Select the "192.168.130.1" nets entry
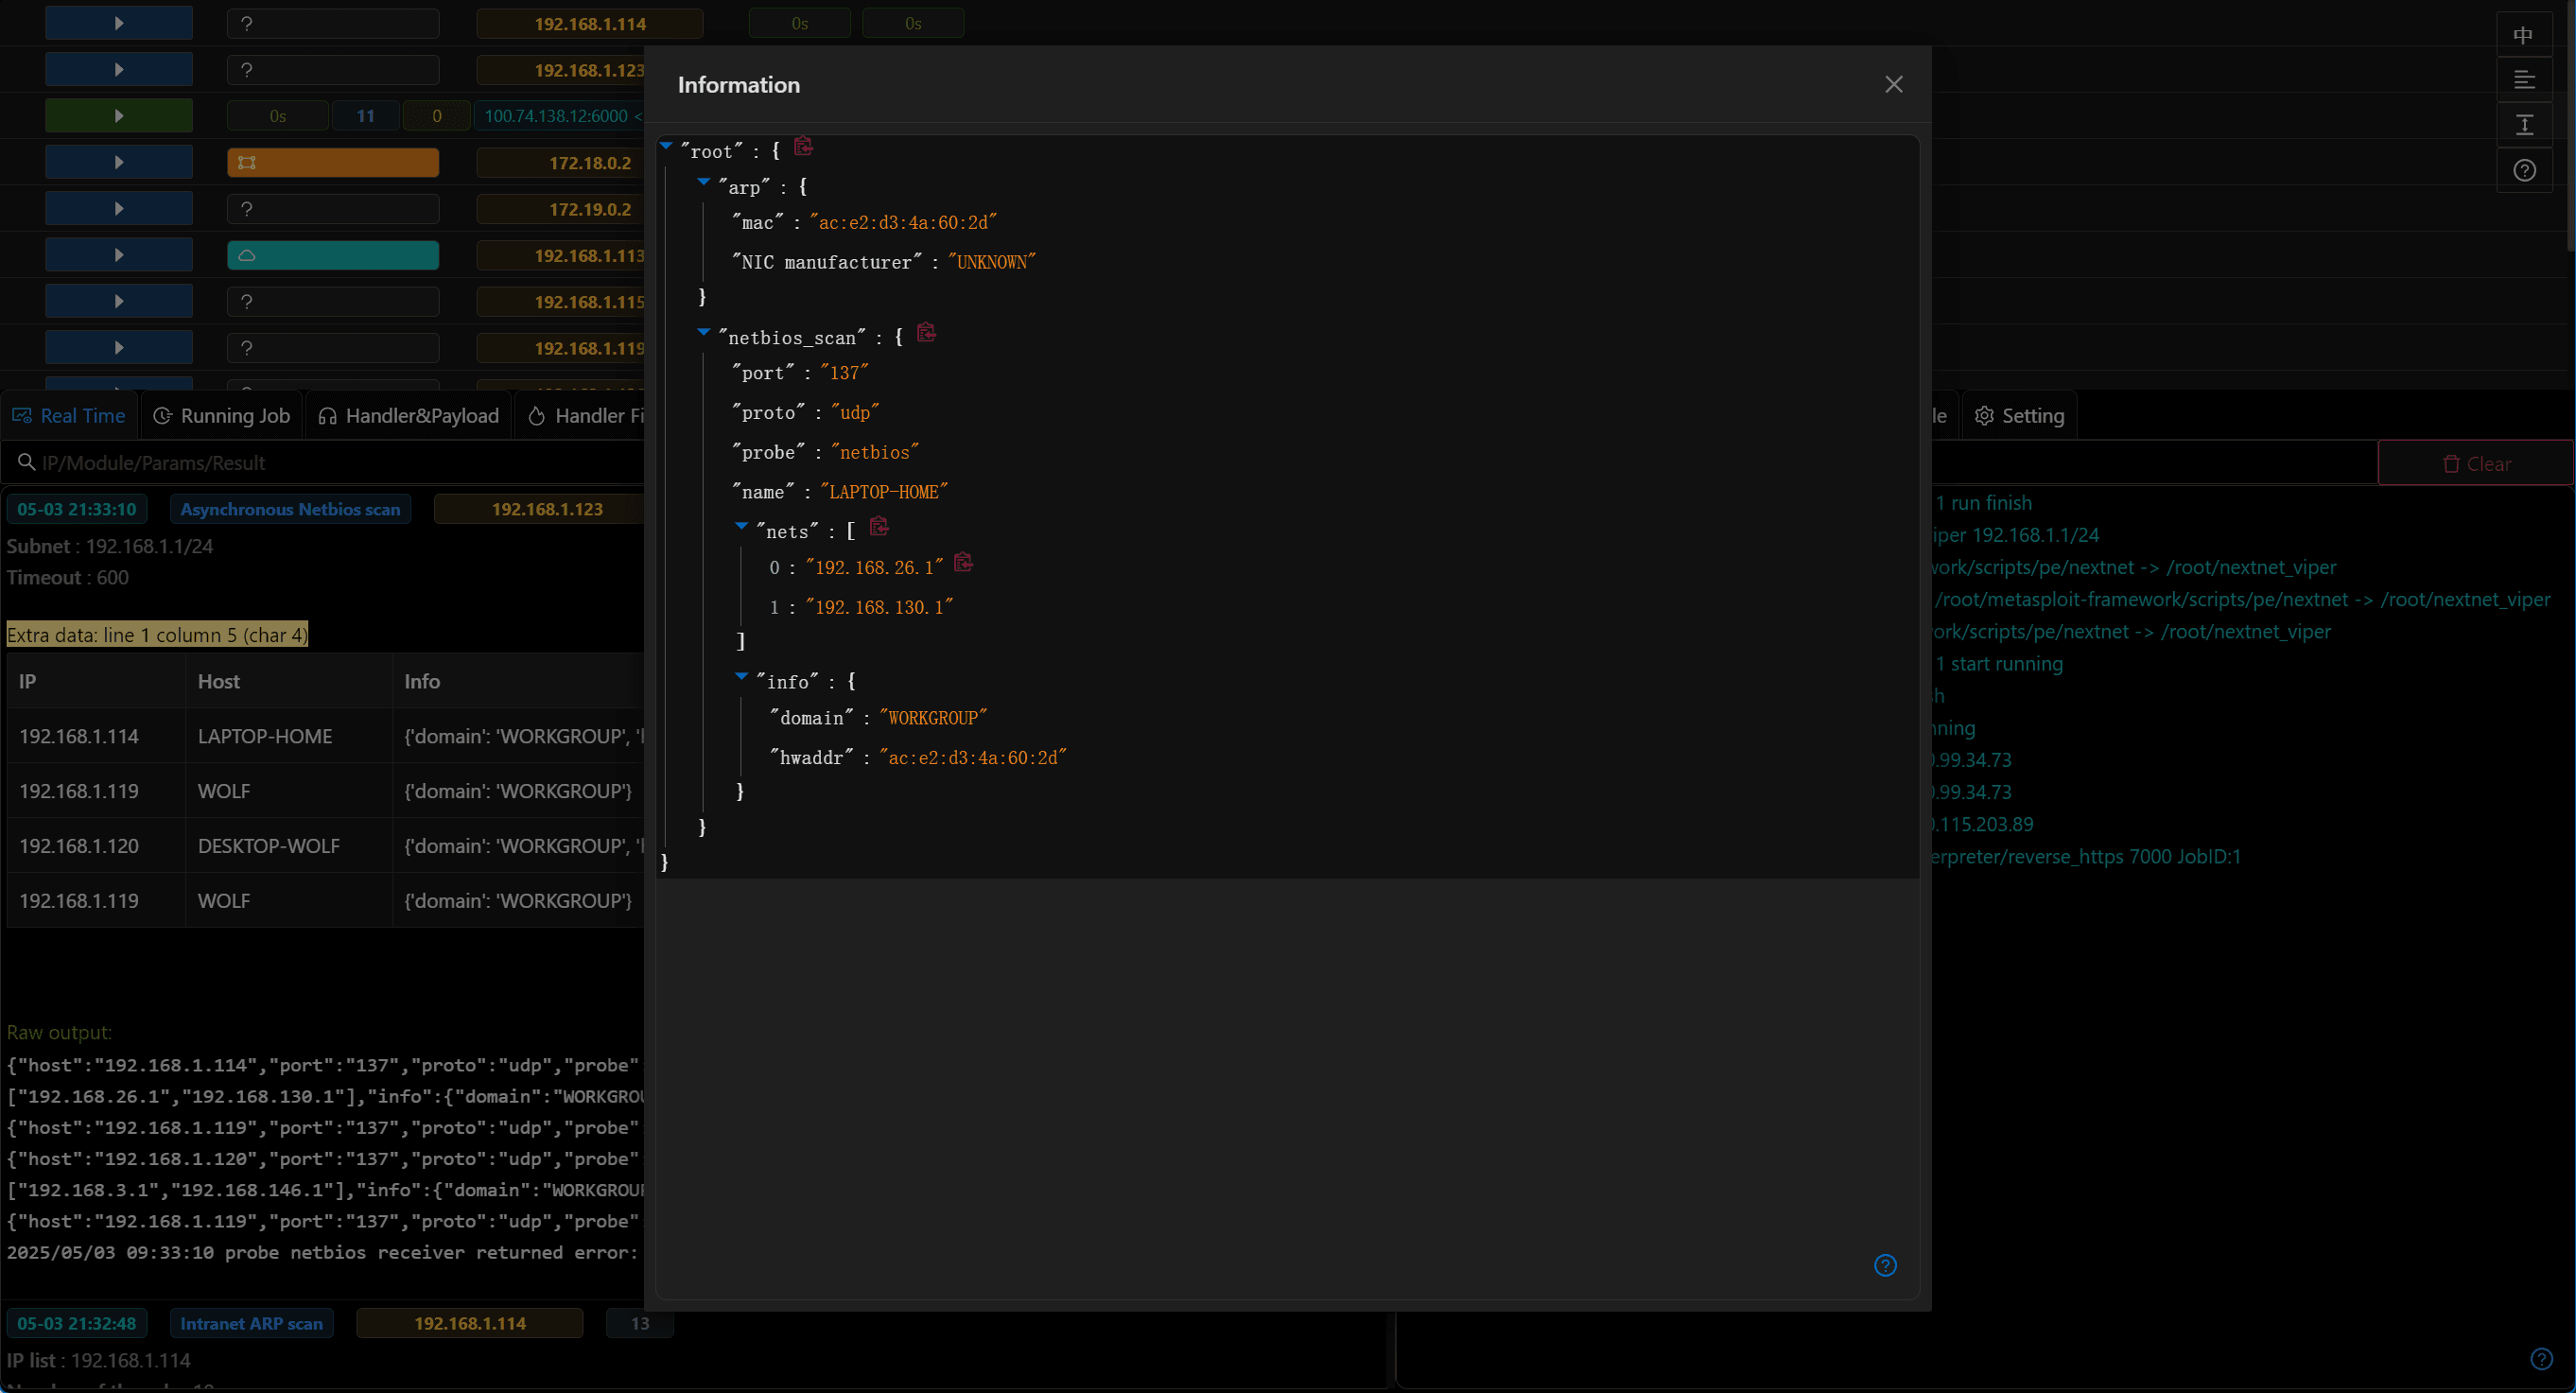This screenshot has width=2576, height=1393. pyautogui.click(x=879, y=607)
